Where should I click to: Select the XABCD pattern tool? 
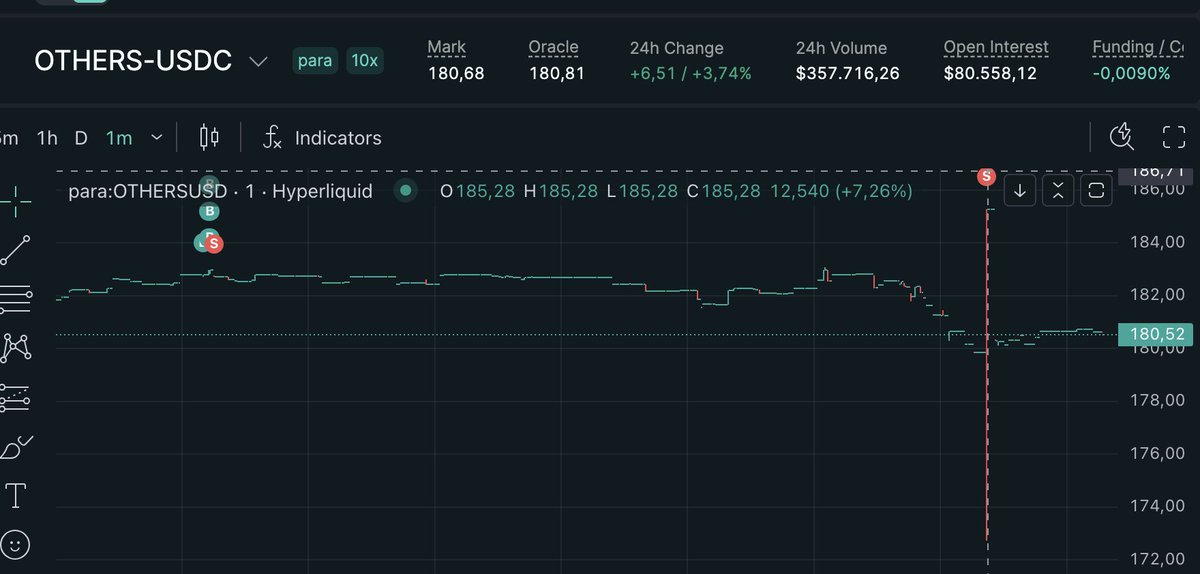16,347
